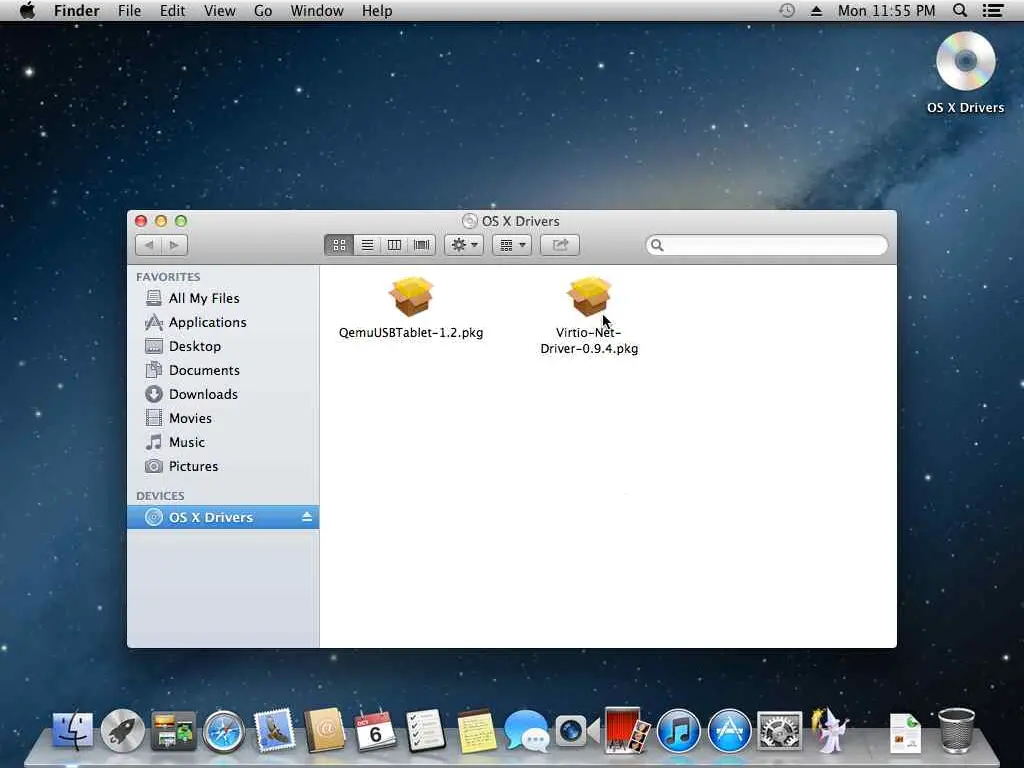Viewport: 1024px width, 768px height.
Task: Close the OS X Drivers window
Action: click(141, 221)
